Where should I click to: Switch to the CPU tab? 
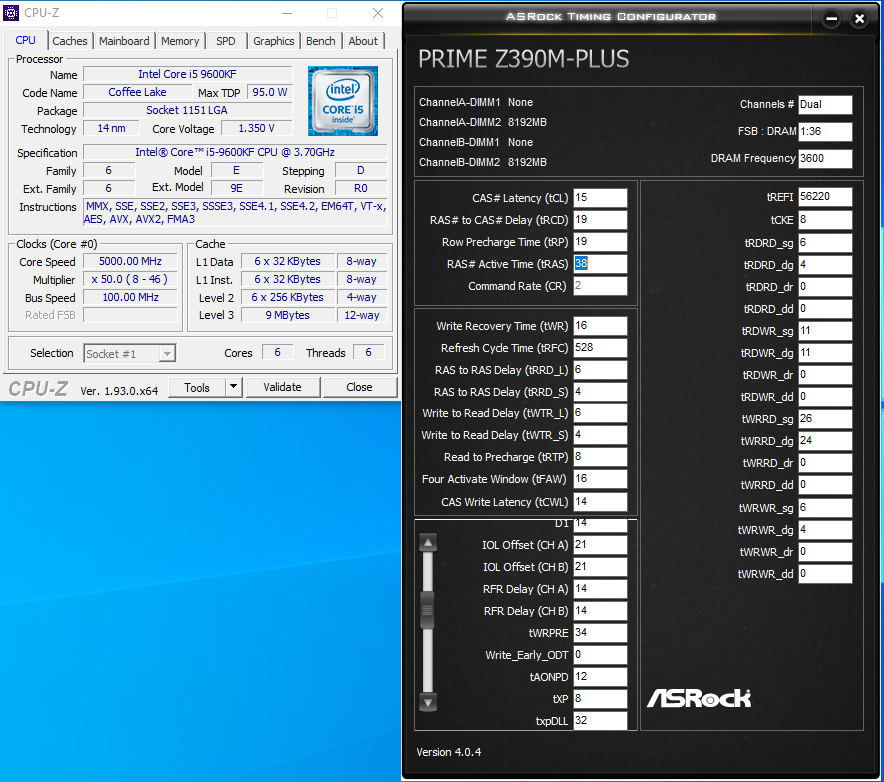coord(25,41)
